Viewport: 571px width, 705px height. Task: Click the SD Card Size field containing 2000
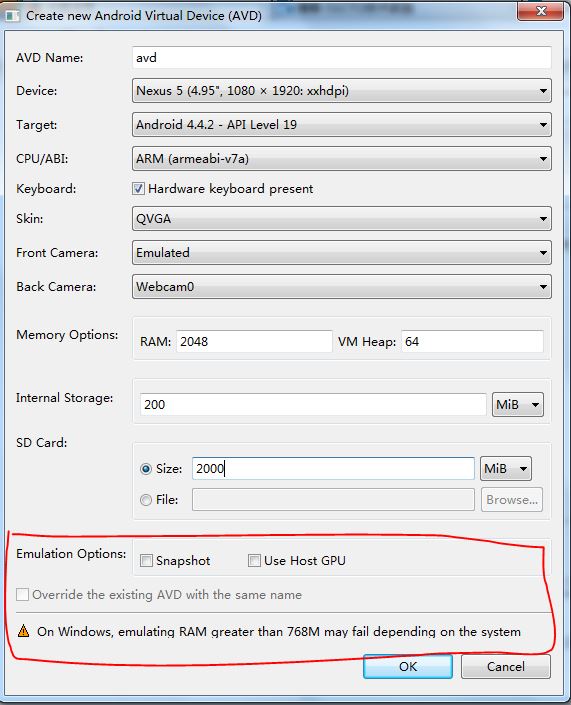click(x=333, y=469)
